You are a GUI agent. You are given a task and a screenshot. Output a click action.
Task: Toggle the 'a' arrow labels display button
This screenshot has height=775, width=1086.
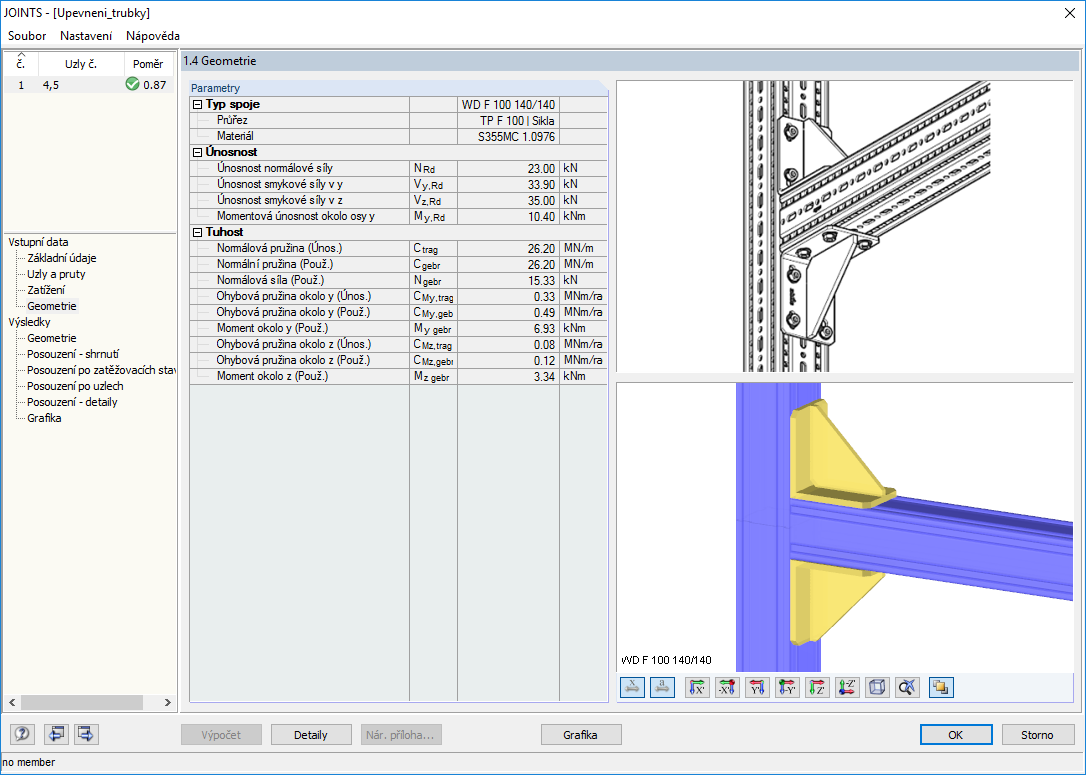pyautogui.click(x=662, y=687)
